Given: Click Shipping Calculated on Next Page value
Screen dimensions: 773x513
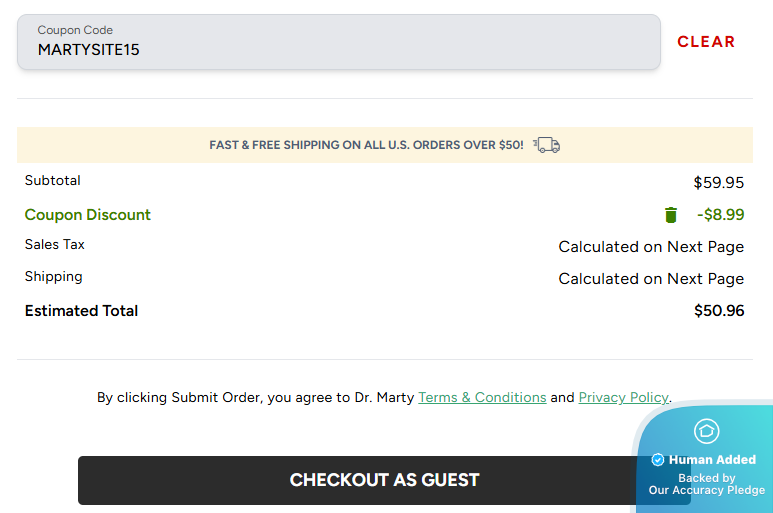Looking at the screenshot, I should click(x=651, y=279).
